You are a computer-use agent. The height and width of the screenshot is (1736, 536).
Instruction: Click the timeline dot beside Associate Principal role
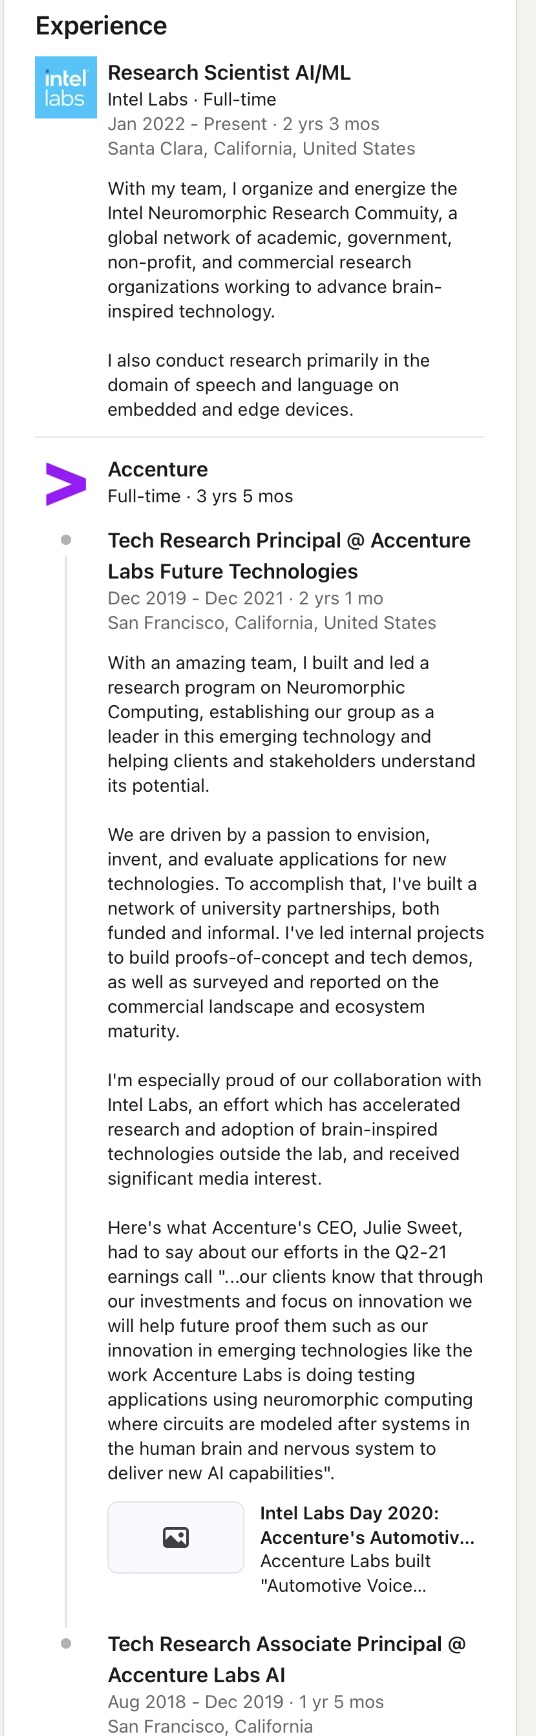click(x=66, y=1643)
